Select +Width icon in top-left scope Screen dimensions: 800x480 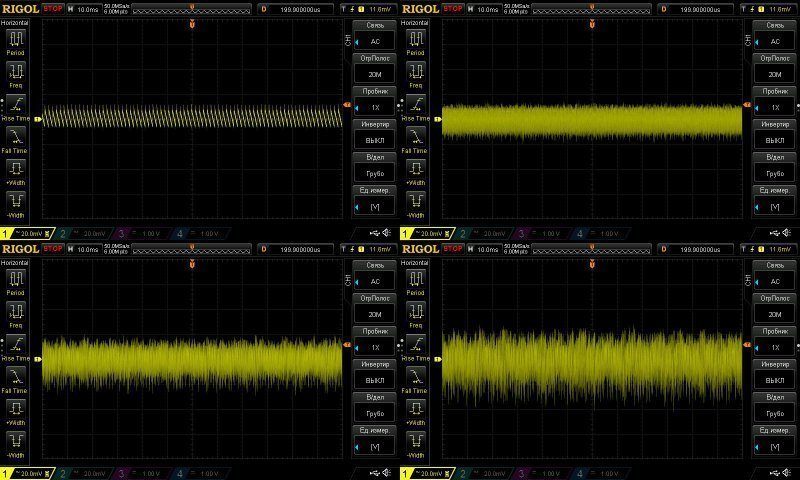point(16,169)
